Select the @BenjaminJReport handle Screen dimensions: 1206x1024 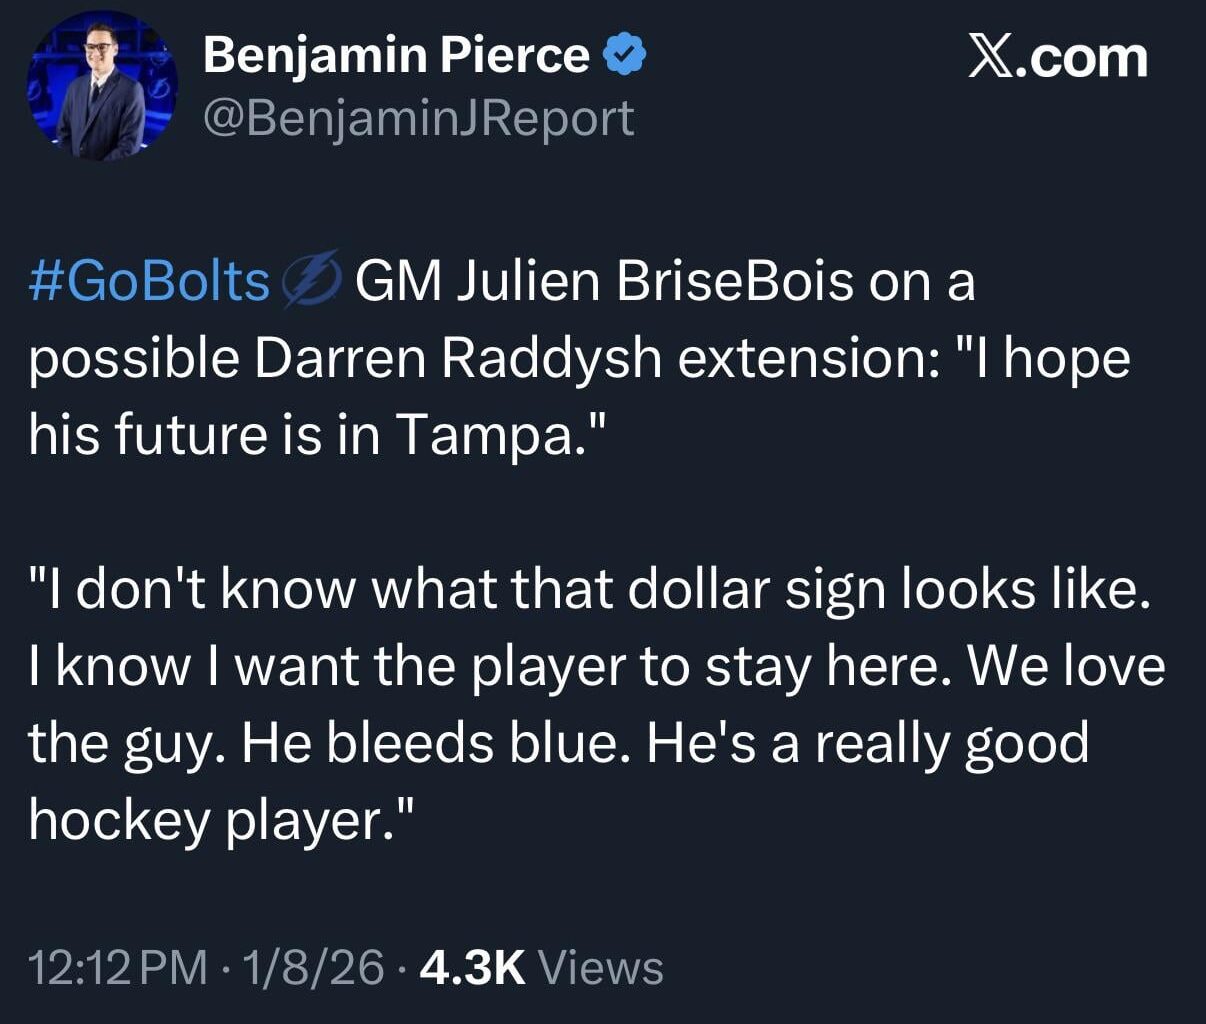click(418, 118)
